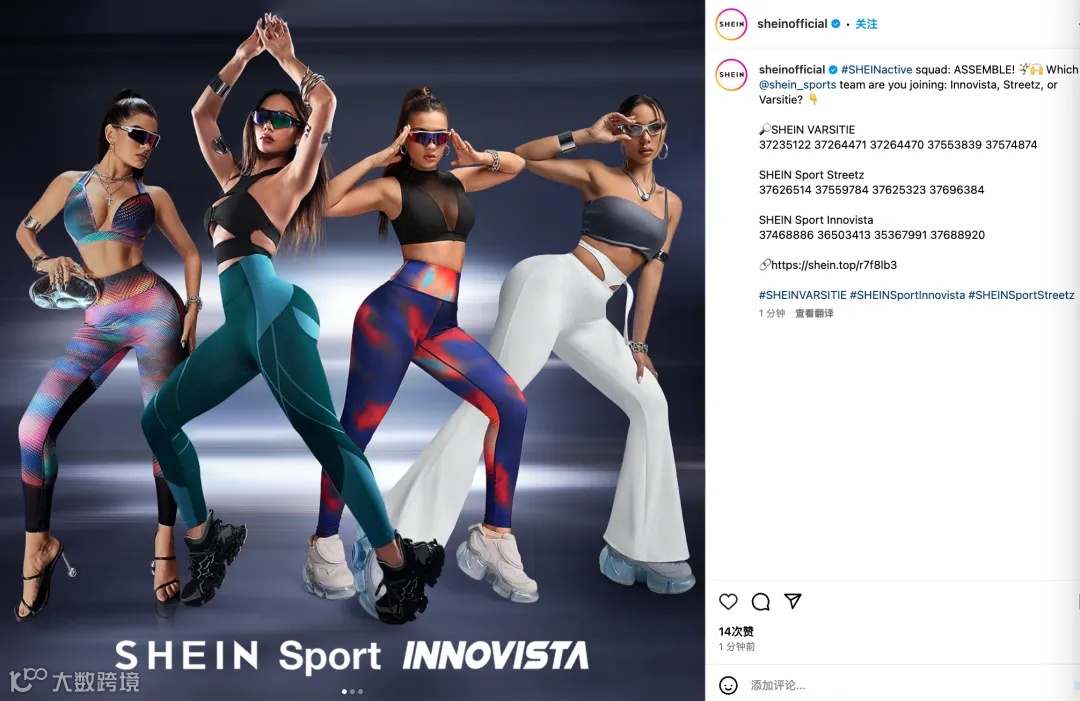
Task: Open SHEIN profile avatar in header
Action: tap(731, 24)
